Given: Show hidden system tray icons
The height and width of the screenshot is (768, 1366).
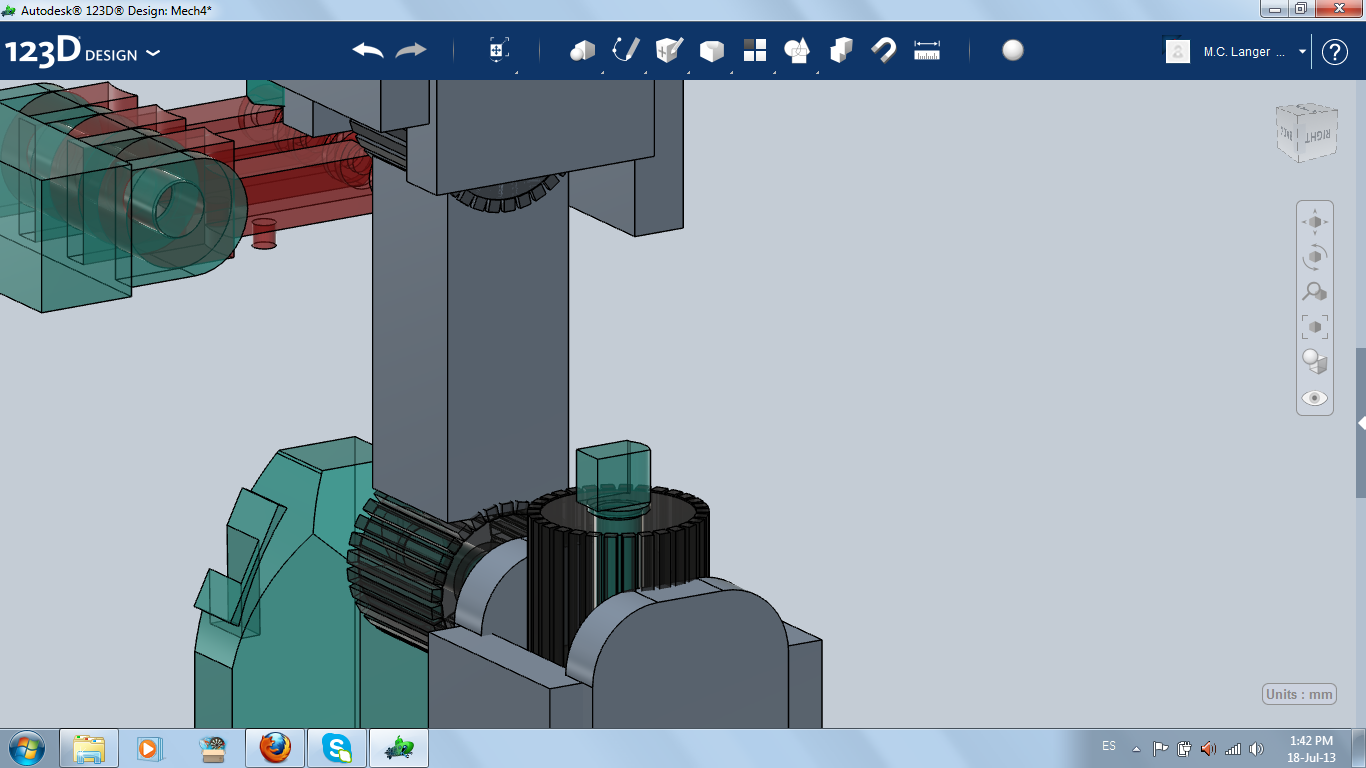Looking at the screenshot, I should [x=1136, y=748].
